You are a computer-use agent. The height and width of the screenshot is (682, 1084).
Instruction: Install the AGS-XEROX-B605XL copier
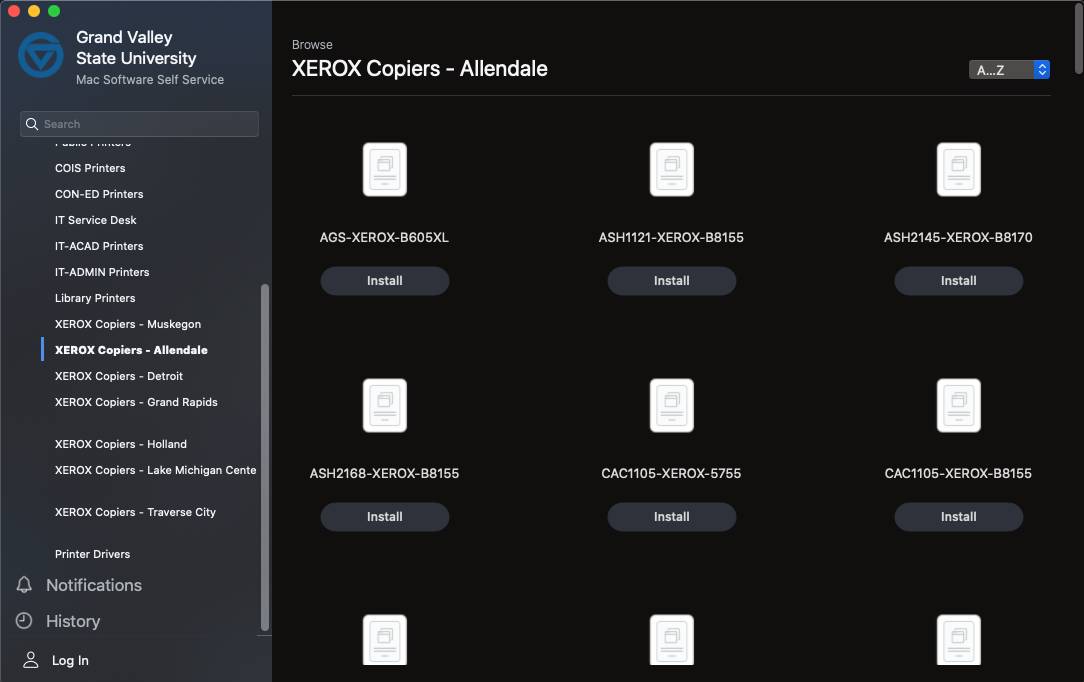tap(384, 281)
